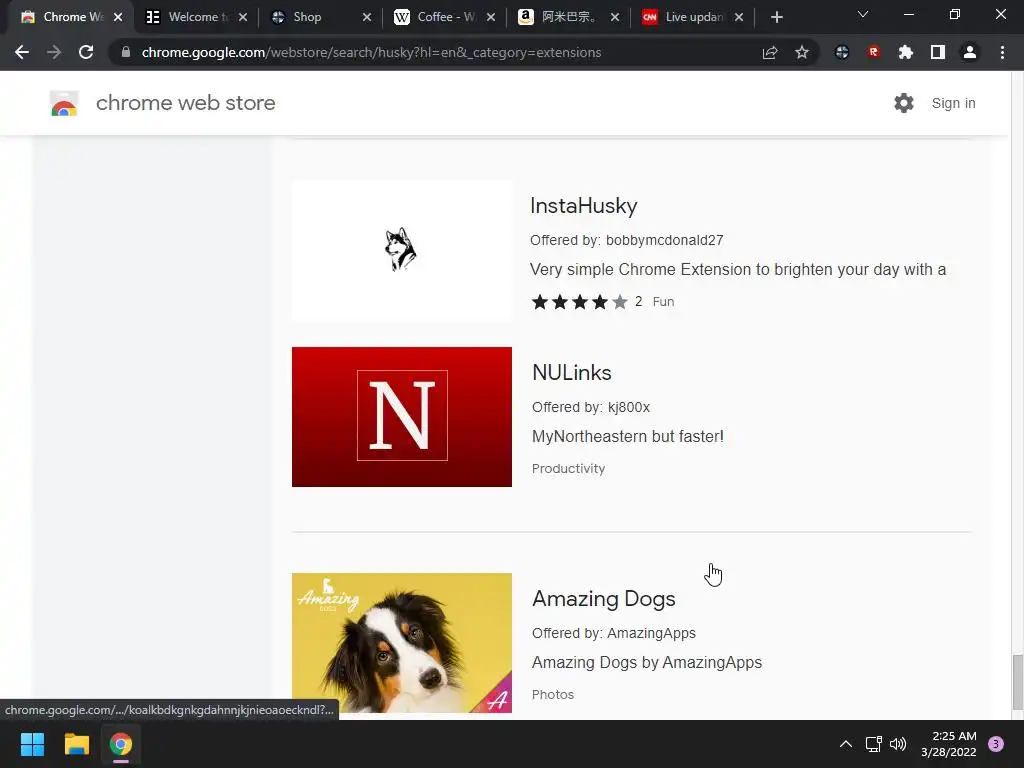The width and height of the screenshot is (1024, 768).
Task: Click the Photos category label
Action: (552, 694)
